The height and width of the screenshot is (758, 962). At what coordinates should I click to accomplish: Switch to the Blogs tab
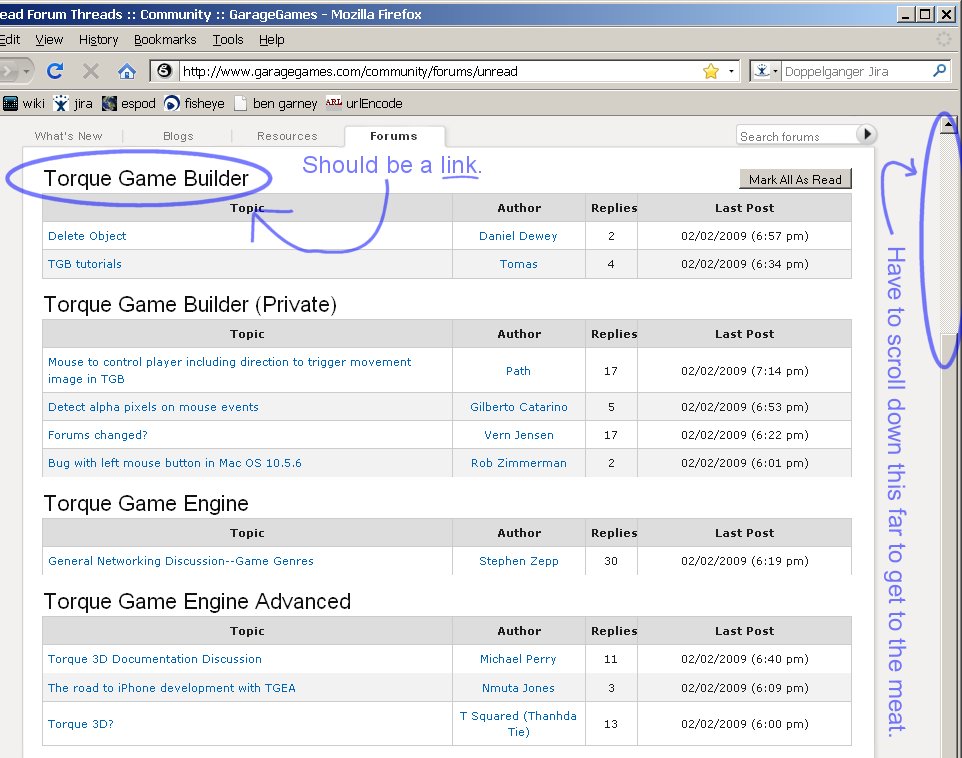(x=178, y=136)
